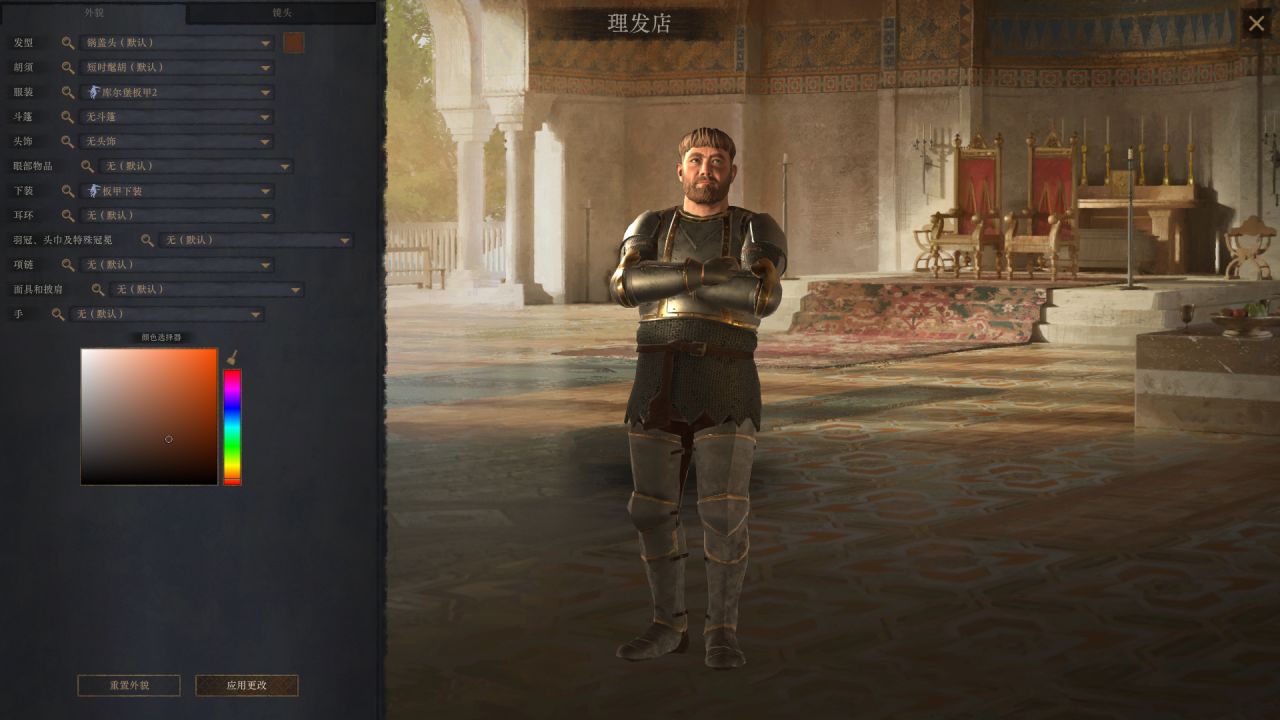Click the magnifier for 眼部物品
Image resolution: width=1280 pixels, height=720 pixels.
[x=88, y=166]
